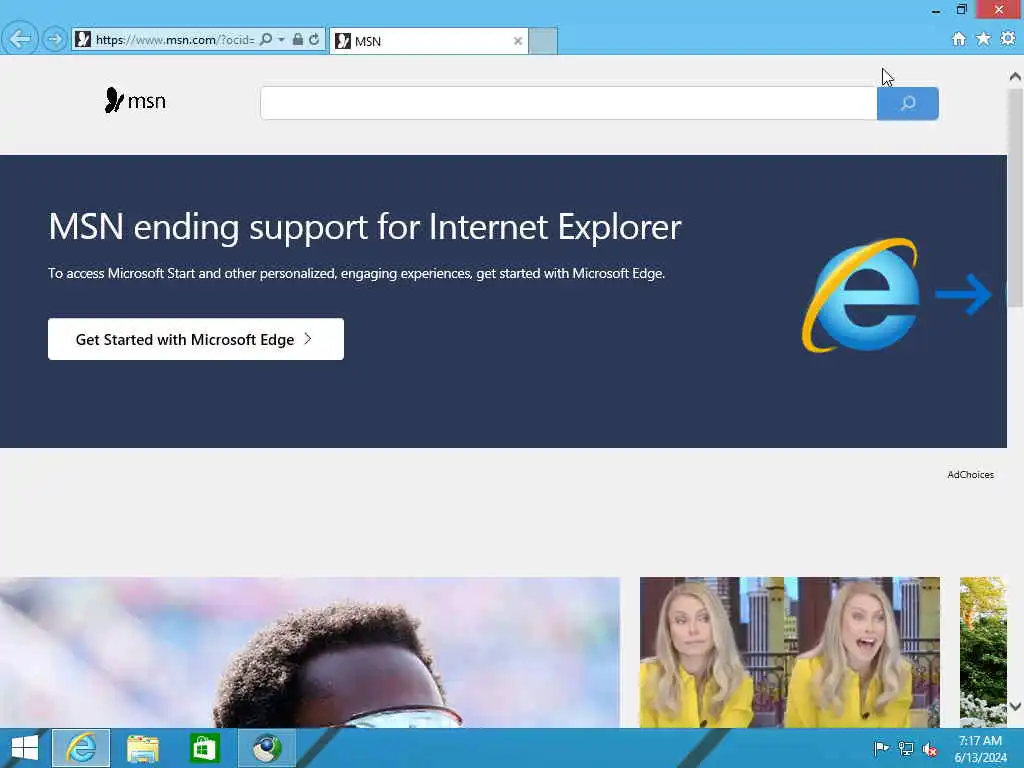Minimize the browser window
The image size is (1024, 768).
[x=936, y=10]
